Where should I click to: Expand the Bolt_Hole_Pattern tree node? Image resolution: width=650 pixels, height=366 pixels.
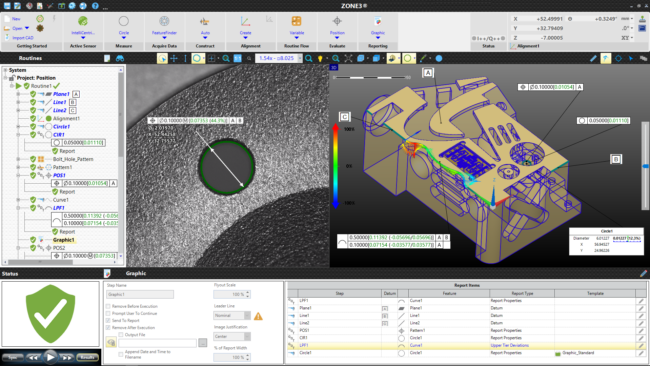[x=18, y=159]
